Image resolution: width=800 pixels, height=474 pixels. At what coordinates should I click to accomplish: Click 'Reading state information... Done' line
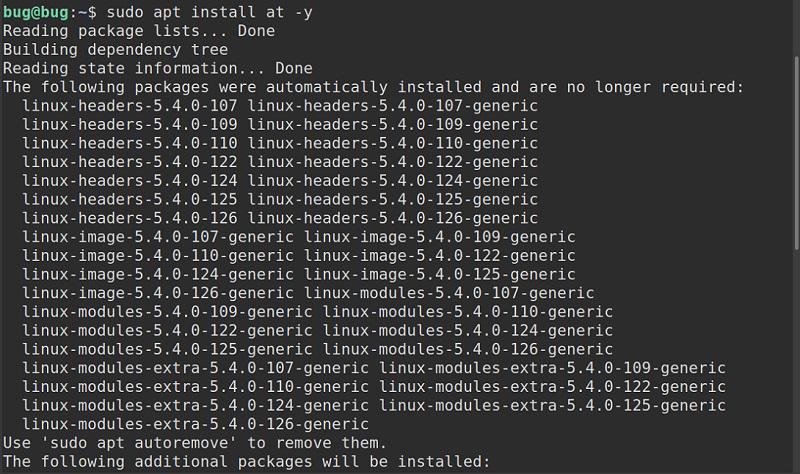[158, 68]
